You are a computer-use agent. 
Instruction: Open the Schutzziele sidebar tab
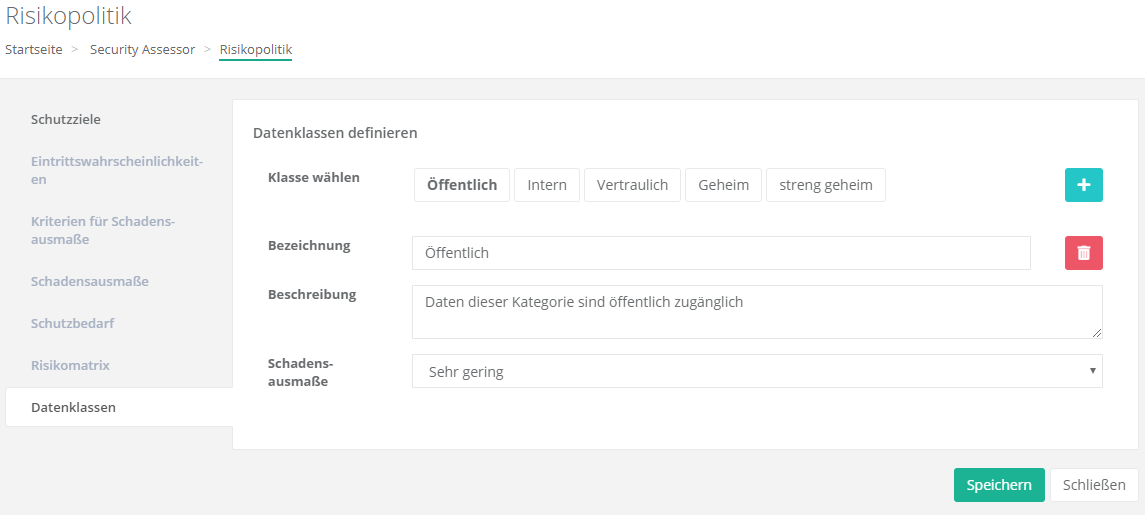(66, 120)
